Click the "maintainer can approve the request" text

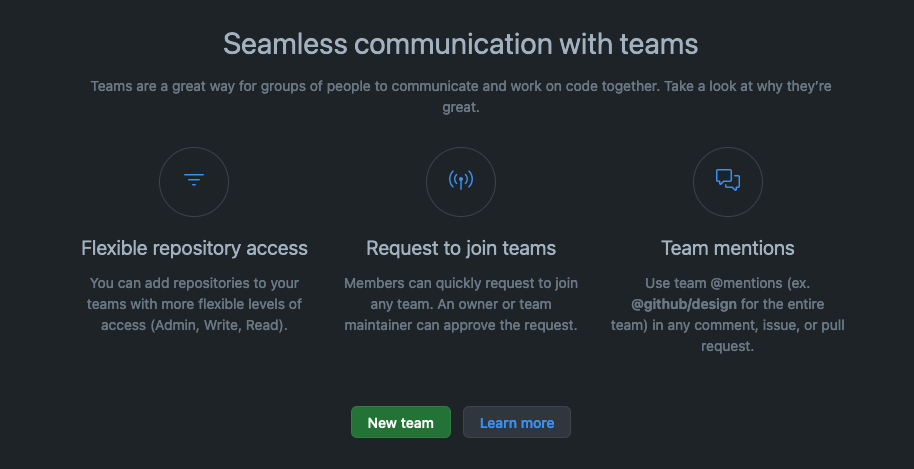tap(461, 325)
